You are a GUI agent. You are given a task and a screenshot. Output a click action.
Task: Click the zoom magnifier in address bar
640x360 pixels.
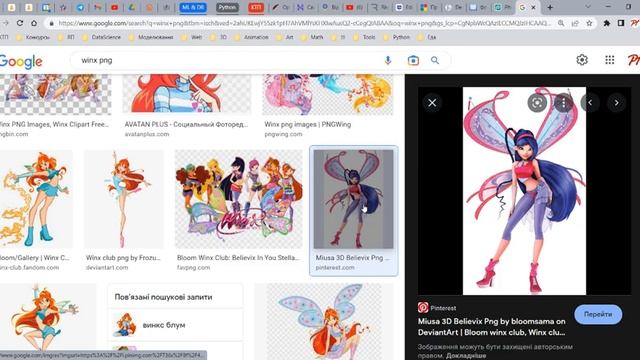tap(561, 23)
